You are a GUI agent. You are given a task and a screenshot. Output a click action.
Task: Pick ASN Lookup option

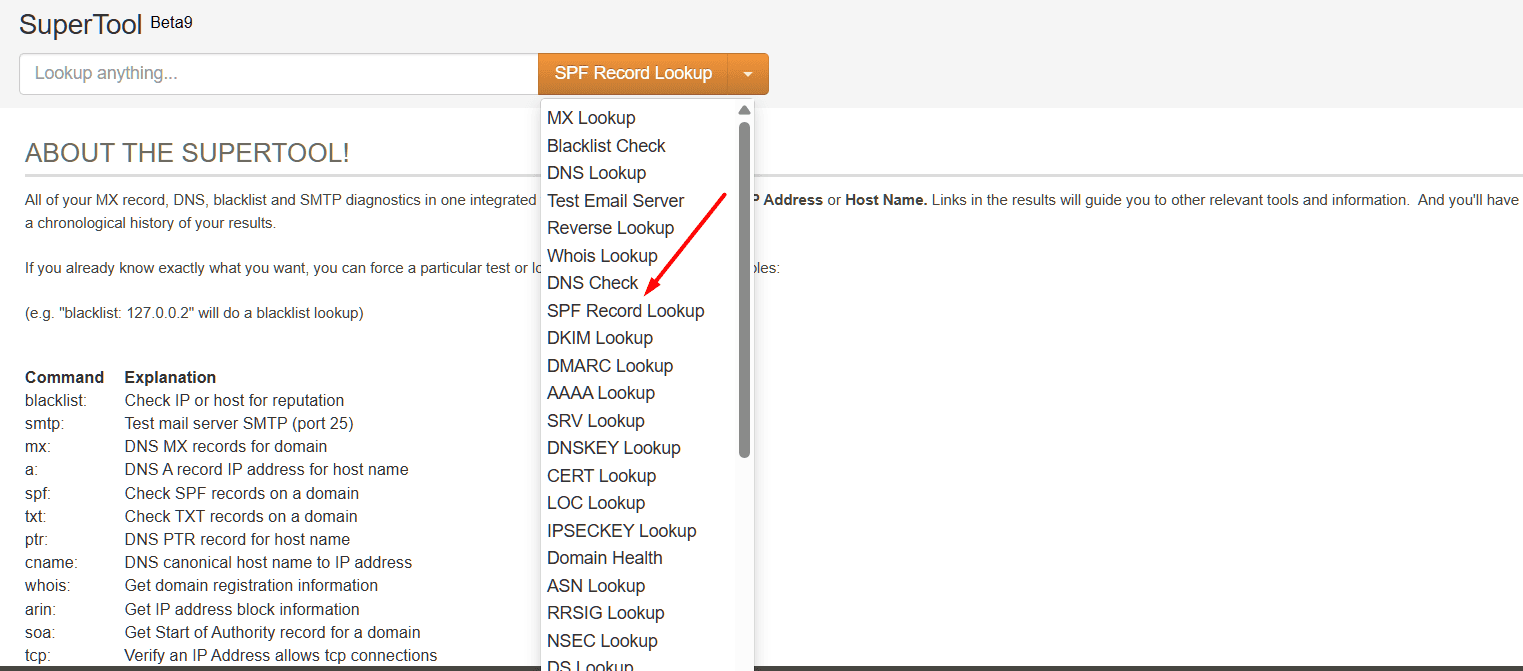click(595, 586)
